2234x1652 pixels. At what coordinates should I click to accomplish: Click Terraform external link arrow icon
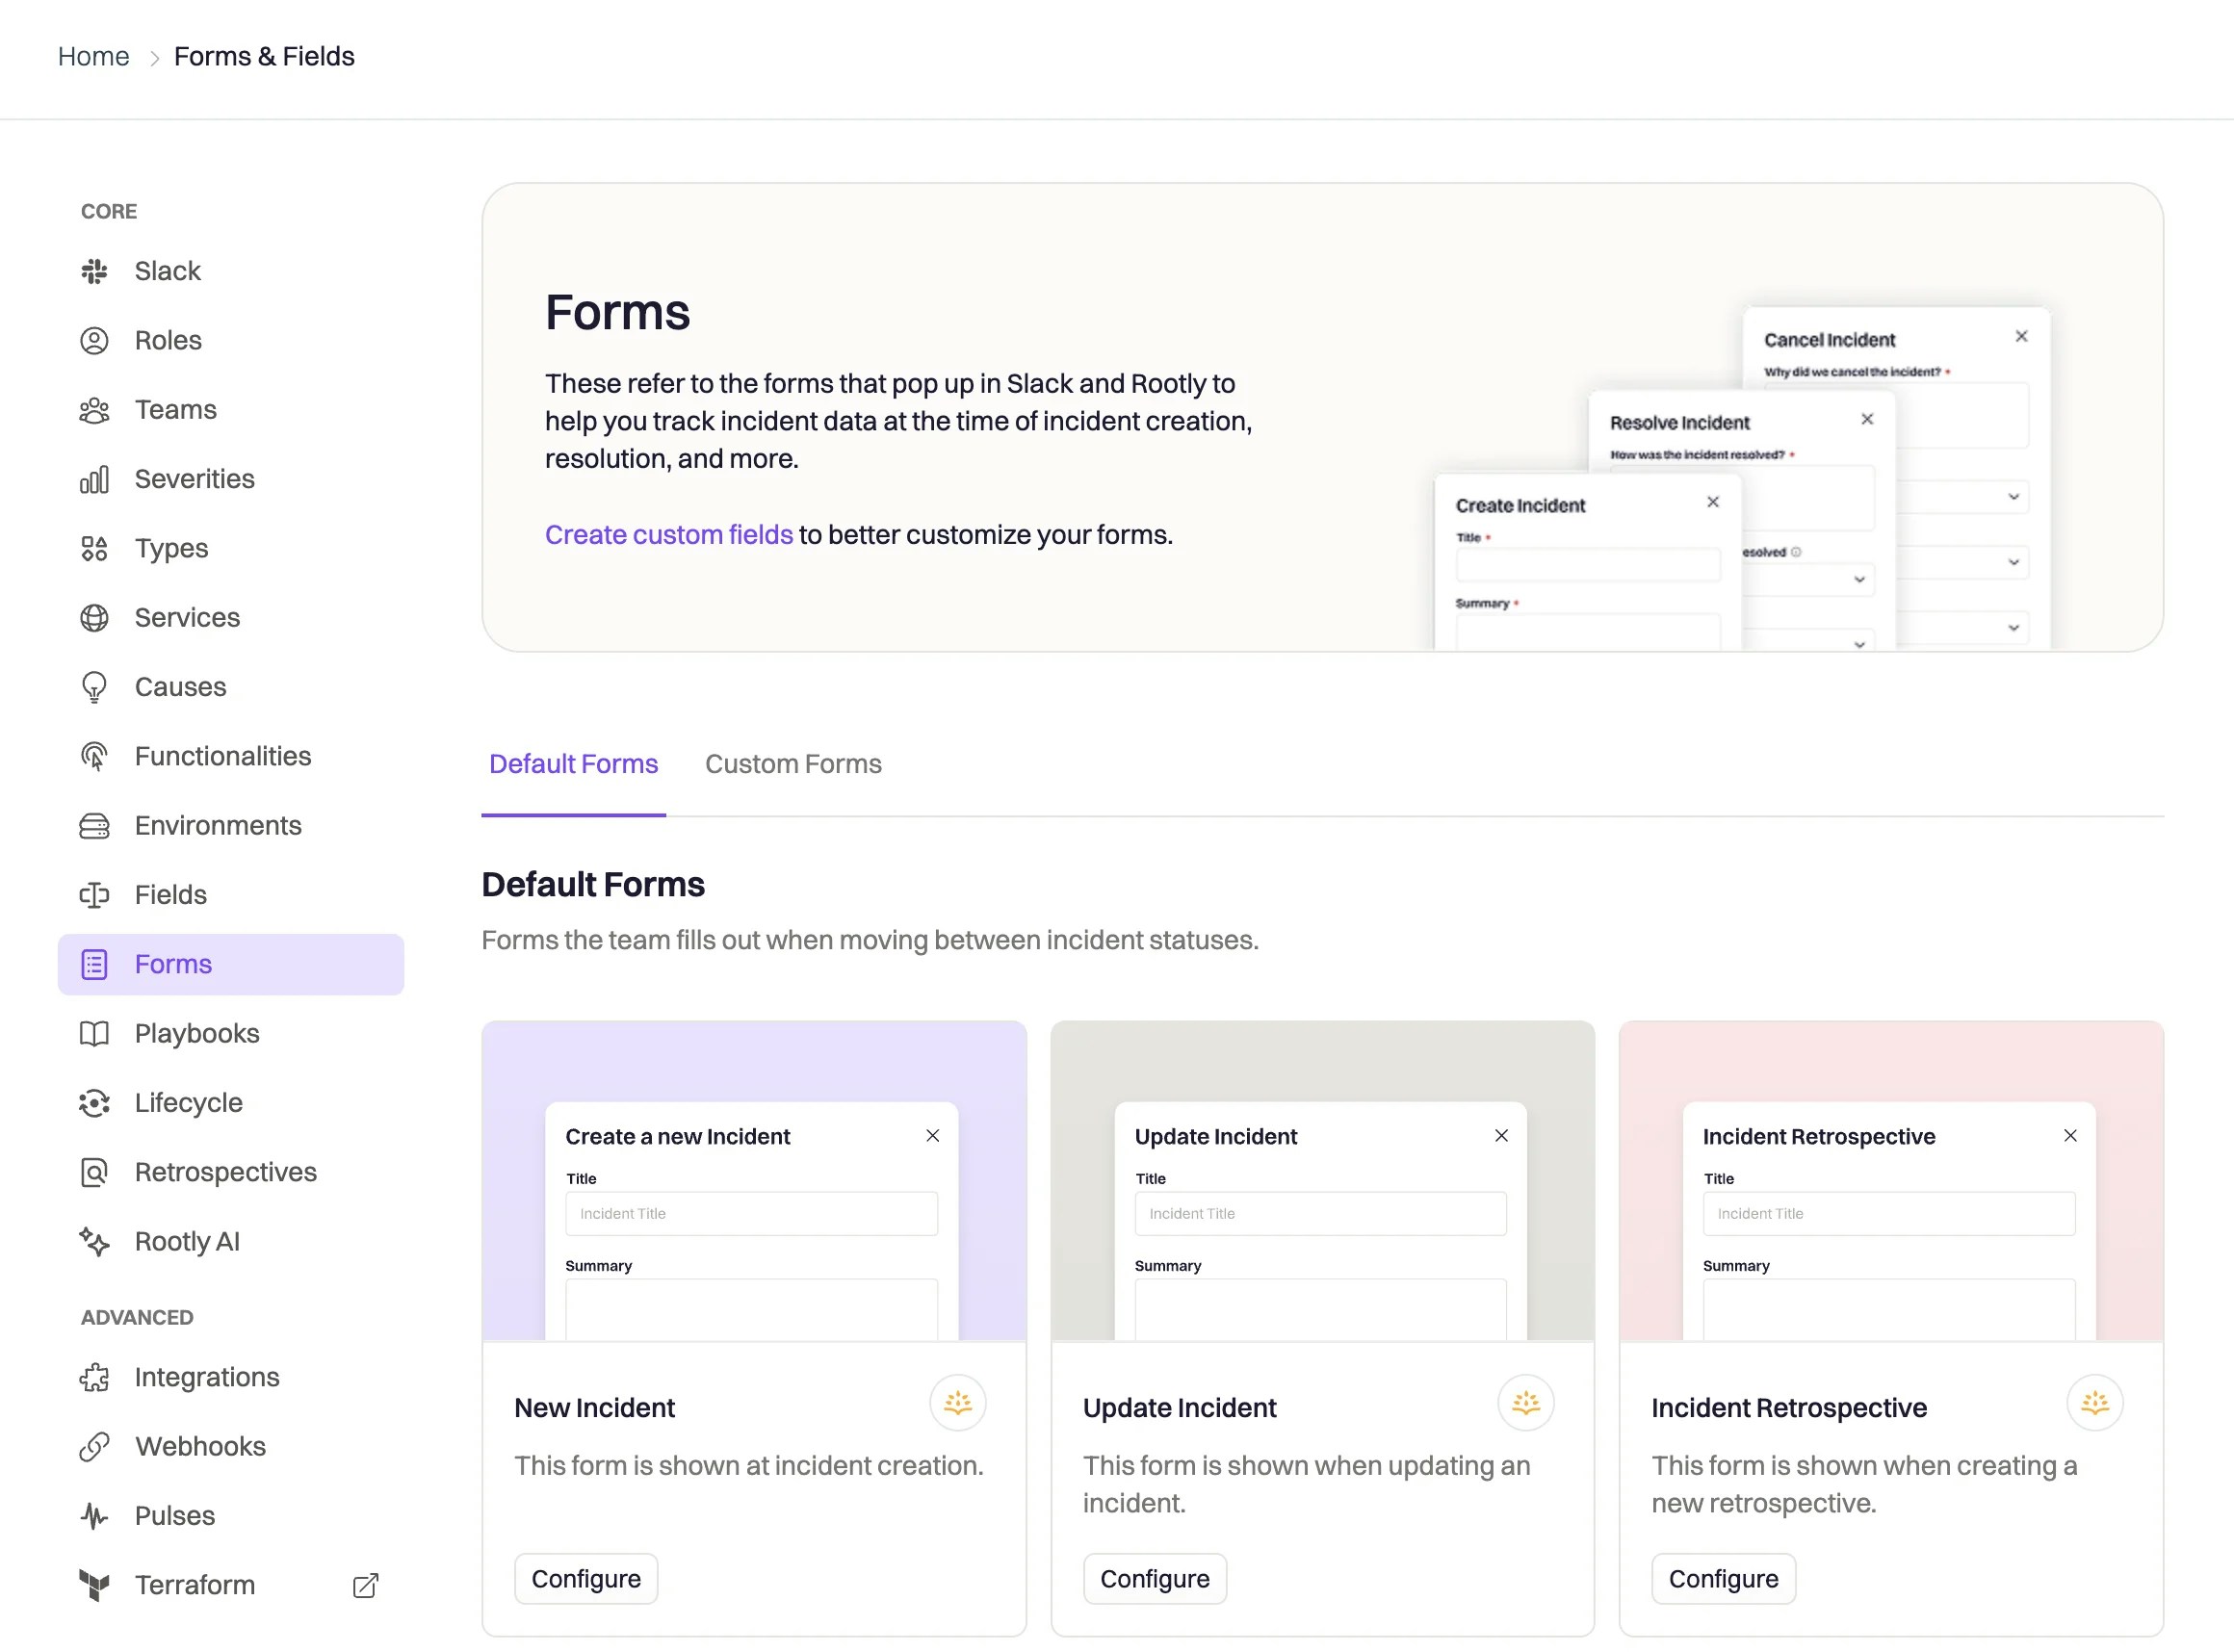pyautogui.click(x=366, y=1586)
